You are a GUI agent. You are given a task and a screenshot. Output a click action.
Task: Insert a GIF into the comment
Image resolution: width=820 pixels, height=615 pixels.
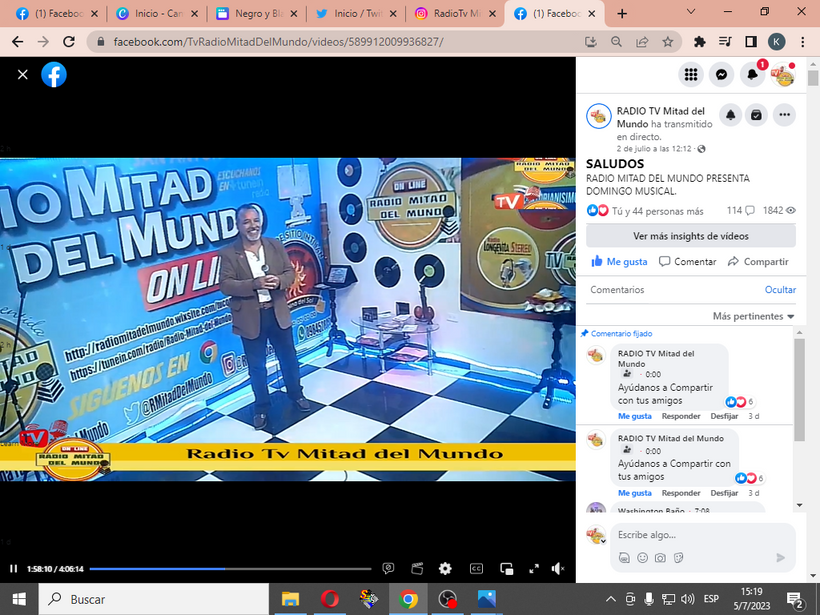(624, 558)
